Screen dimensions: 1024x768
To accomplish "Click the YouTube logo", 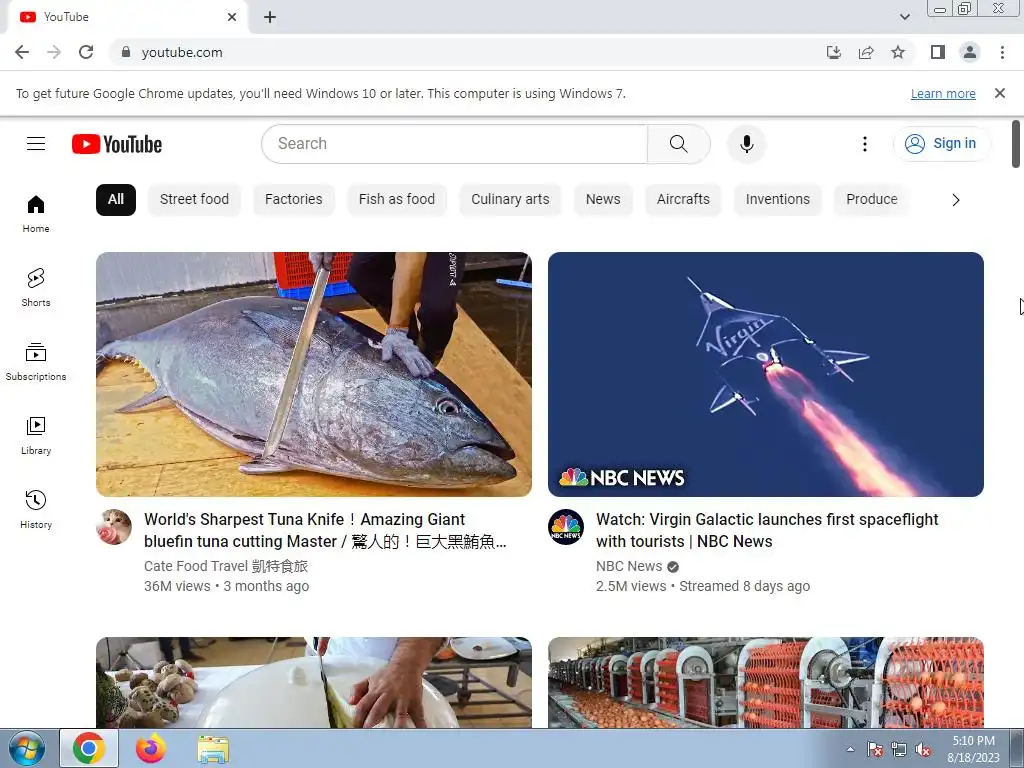I will (x=117, y=144).
